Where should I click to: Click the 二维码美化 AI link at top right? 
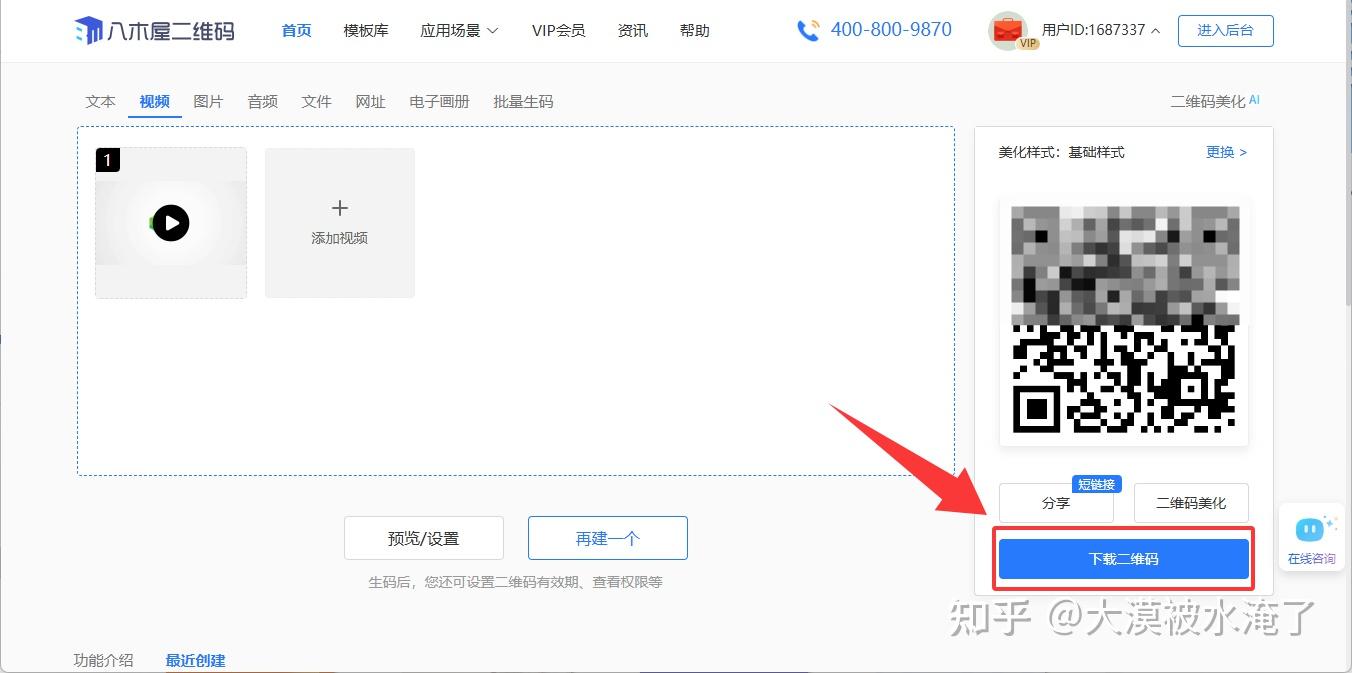[x=1215, y=102]
